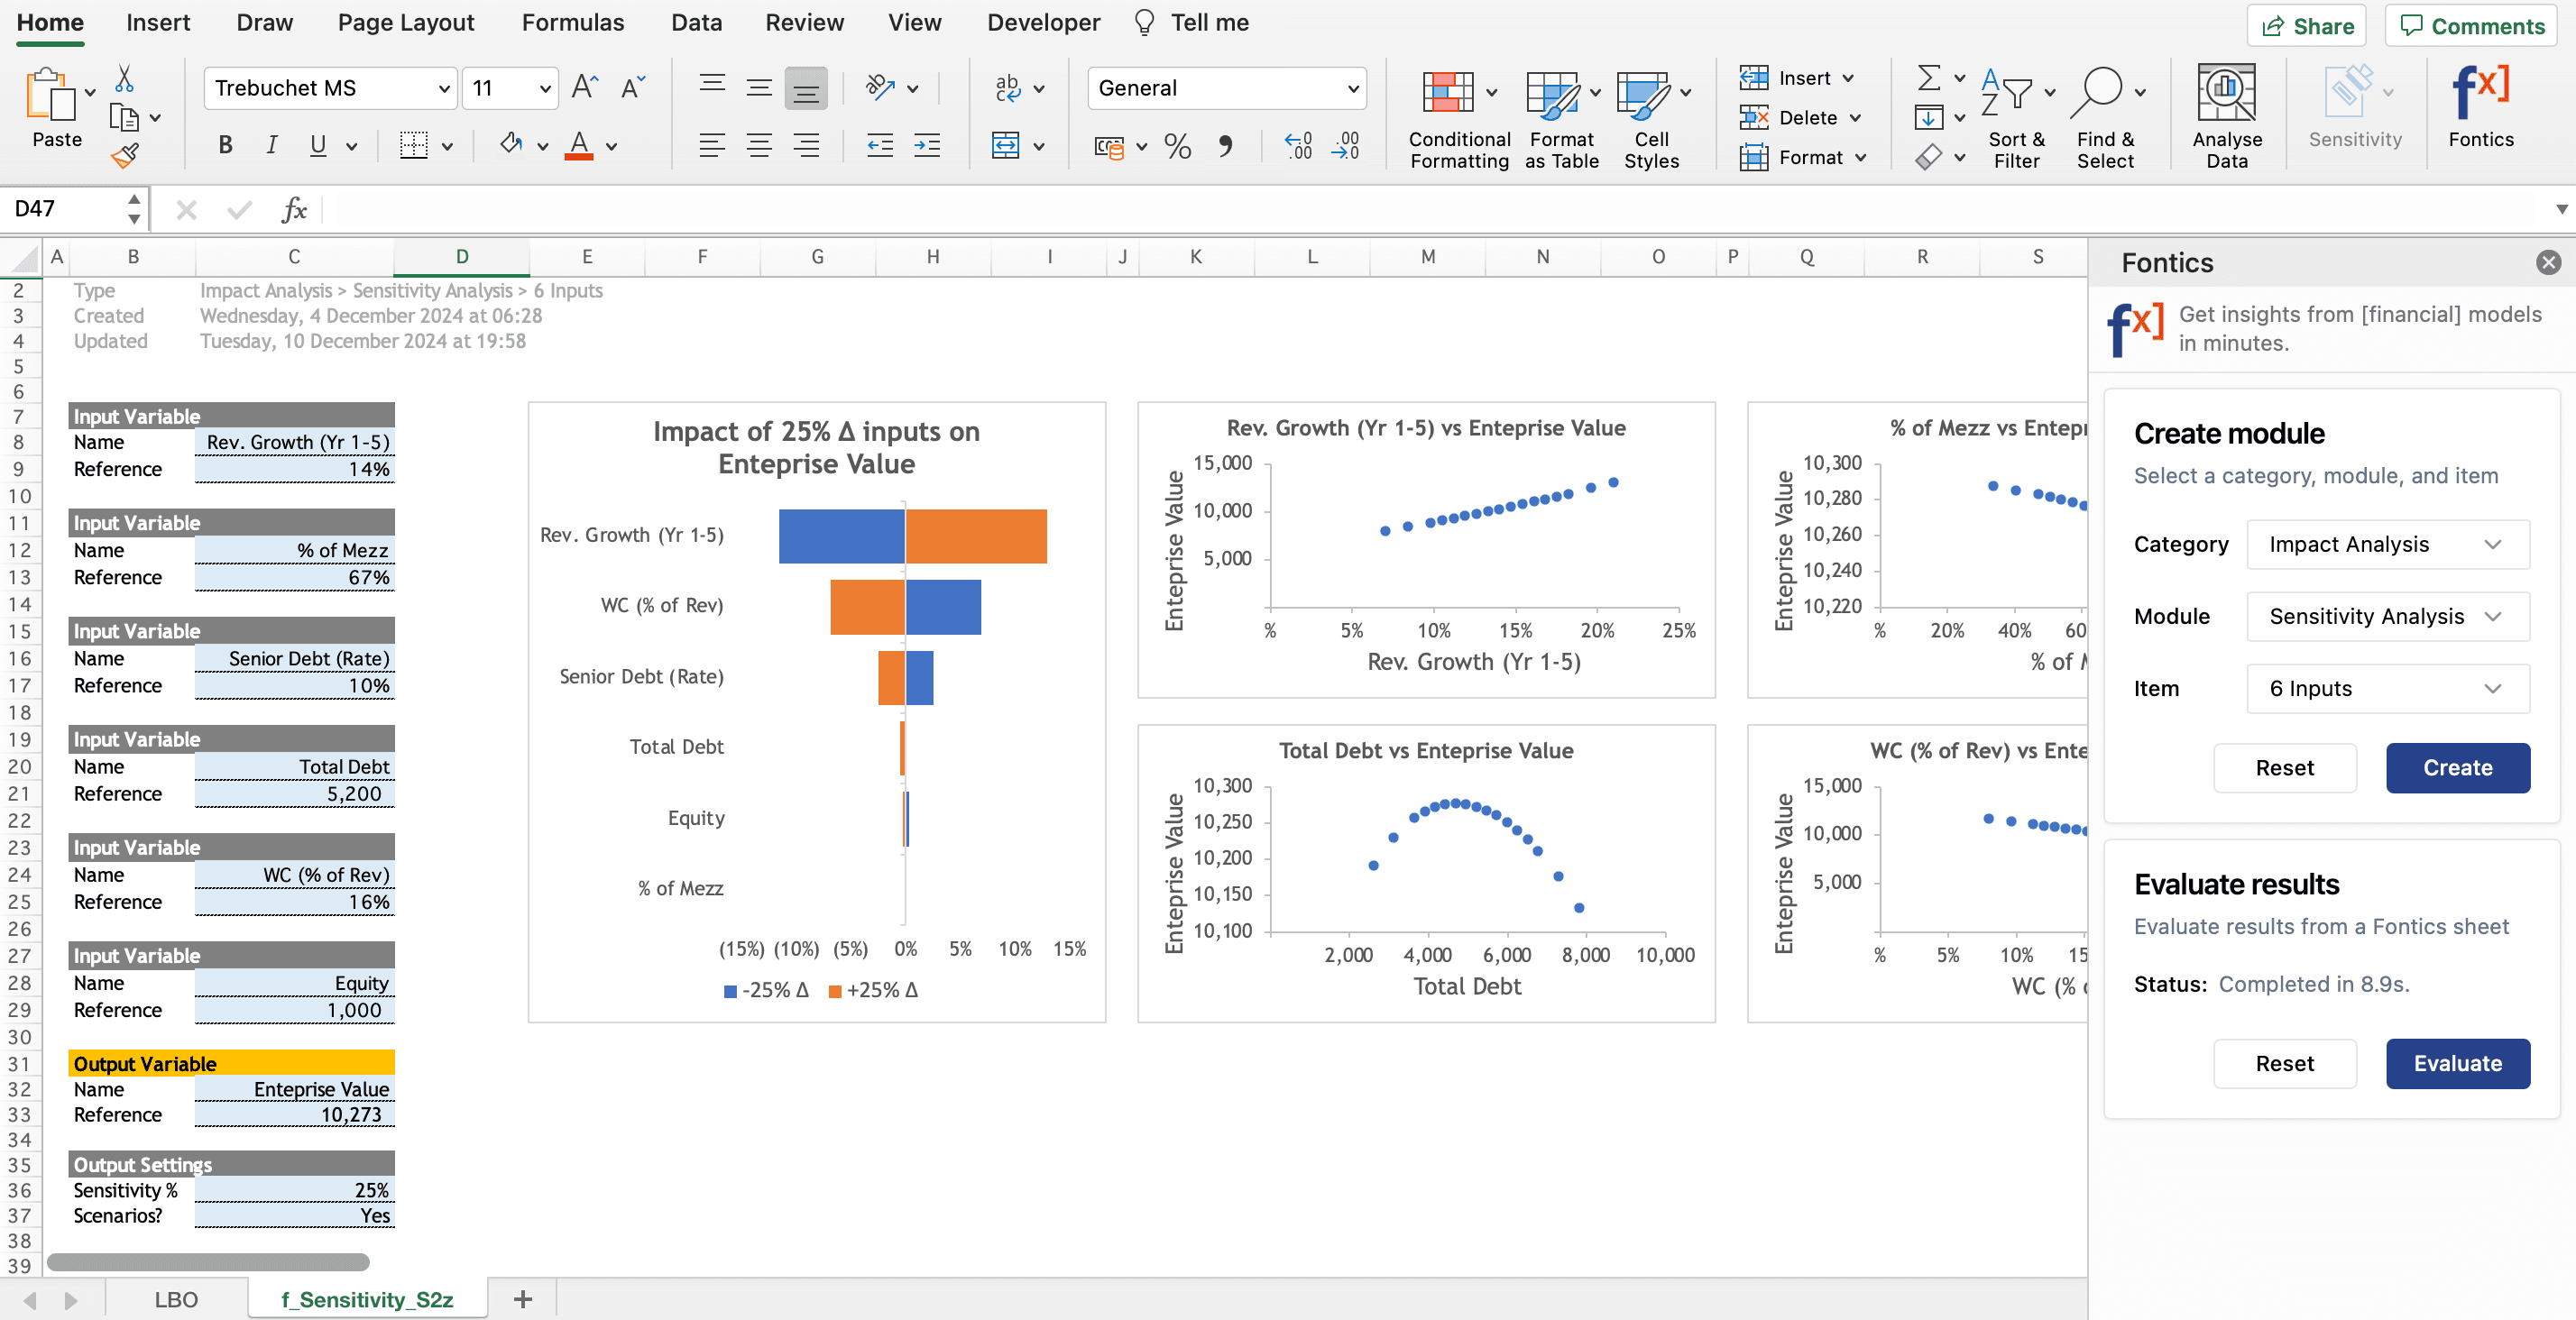Switch to the Formulas ribbon tab
The width and height of the screenshot is (2576, 1320).
572,22
